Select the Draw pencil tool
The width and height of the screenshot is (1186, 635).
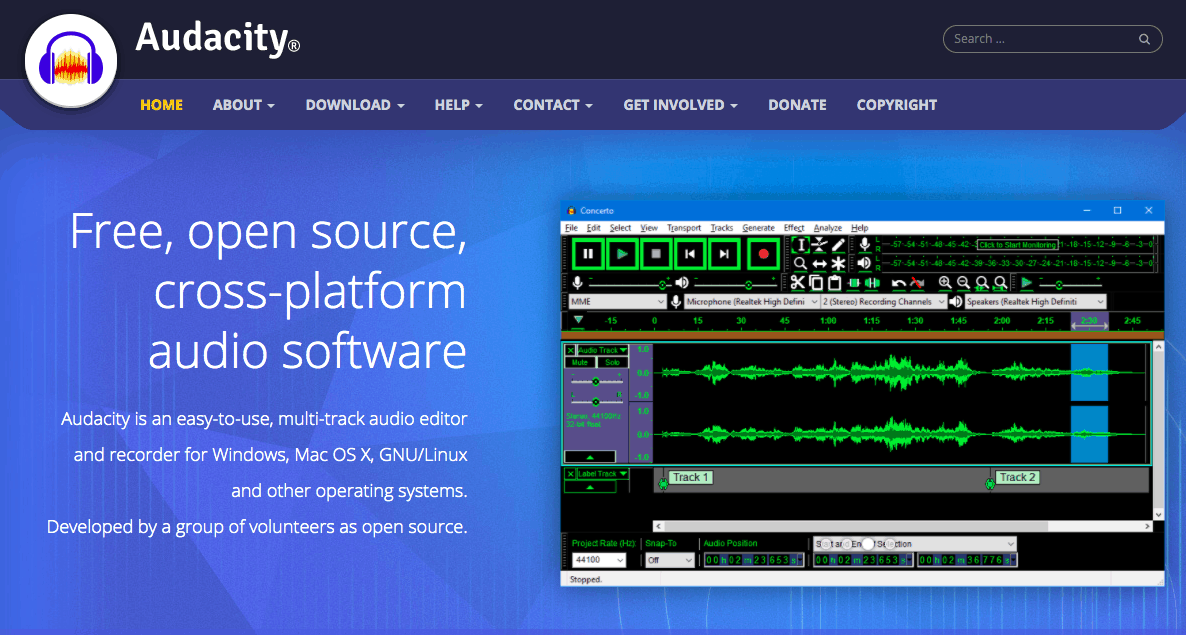(x=838, y=245)
